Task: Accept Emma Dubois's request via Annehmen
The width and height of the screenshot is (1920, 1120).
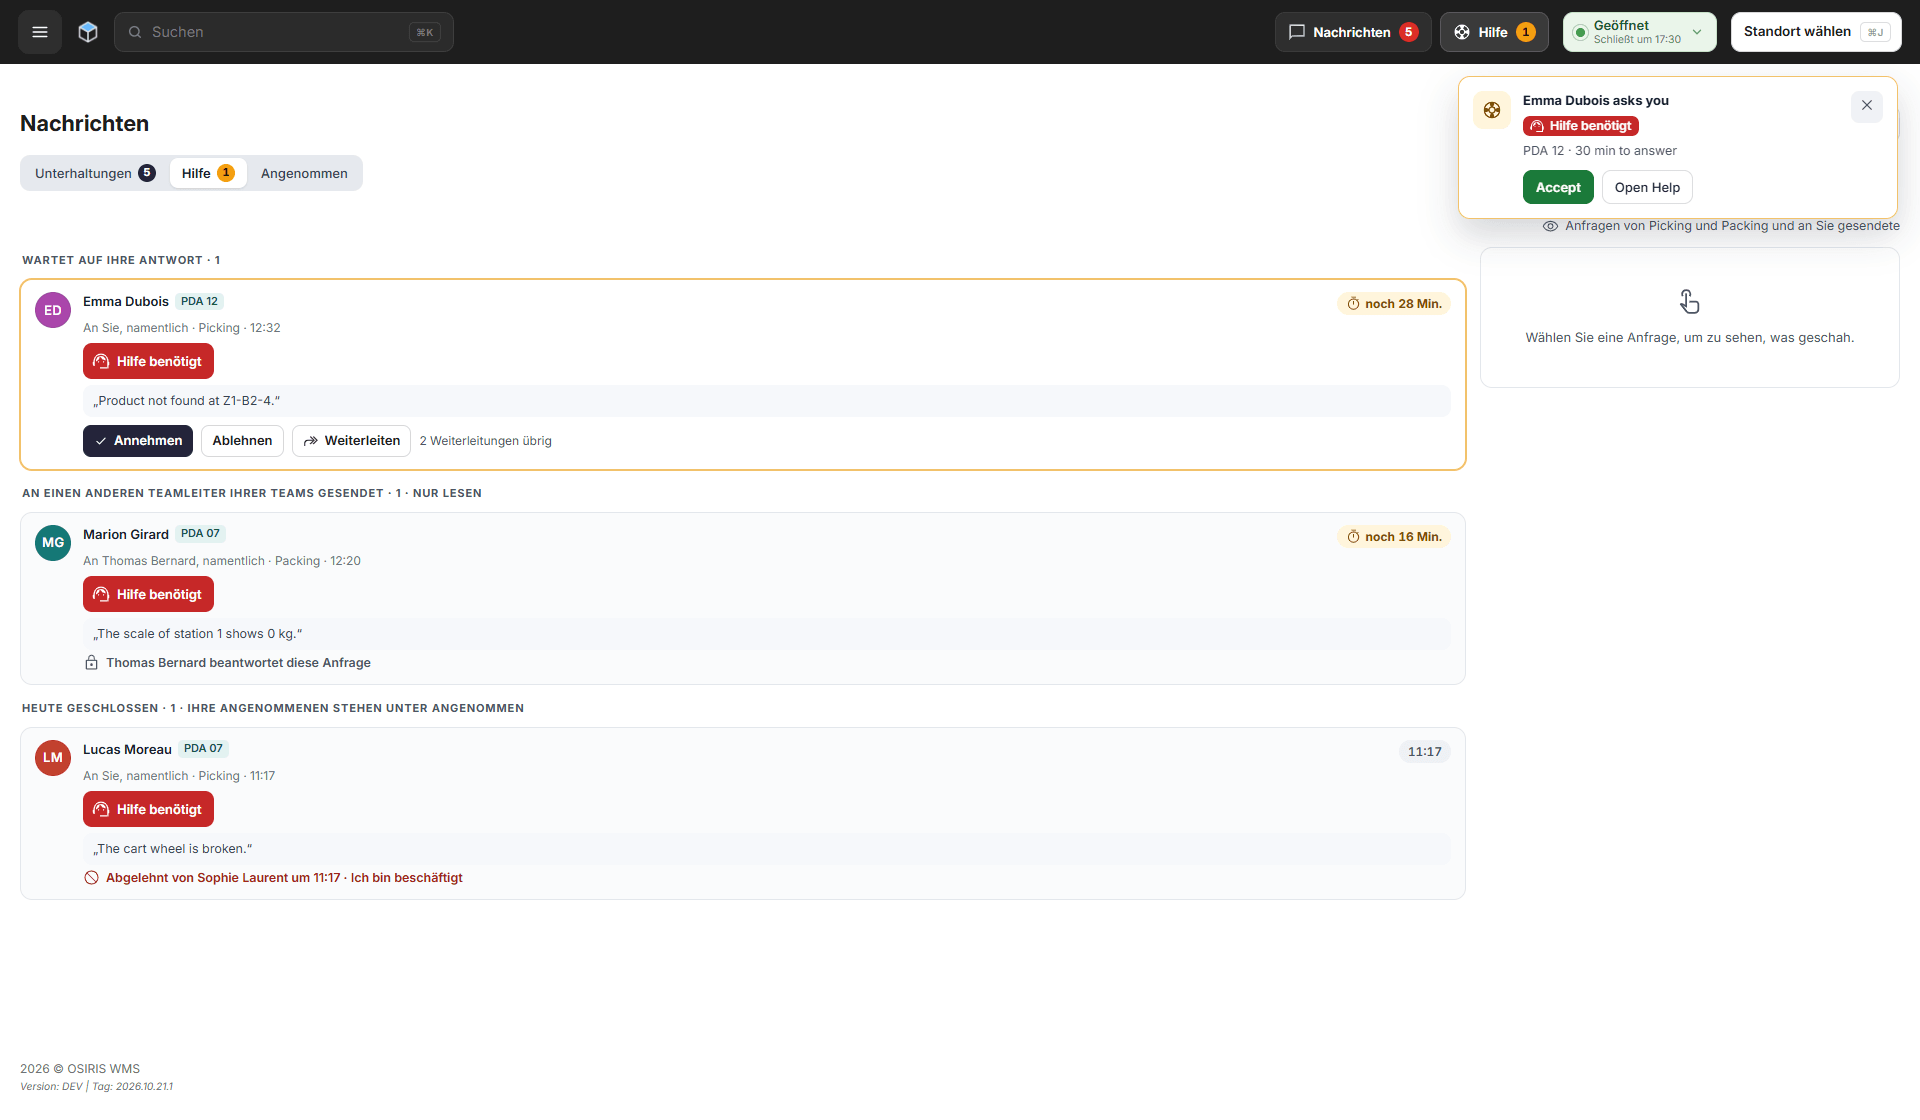Action: [138, 441]
